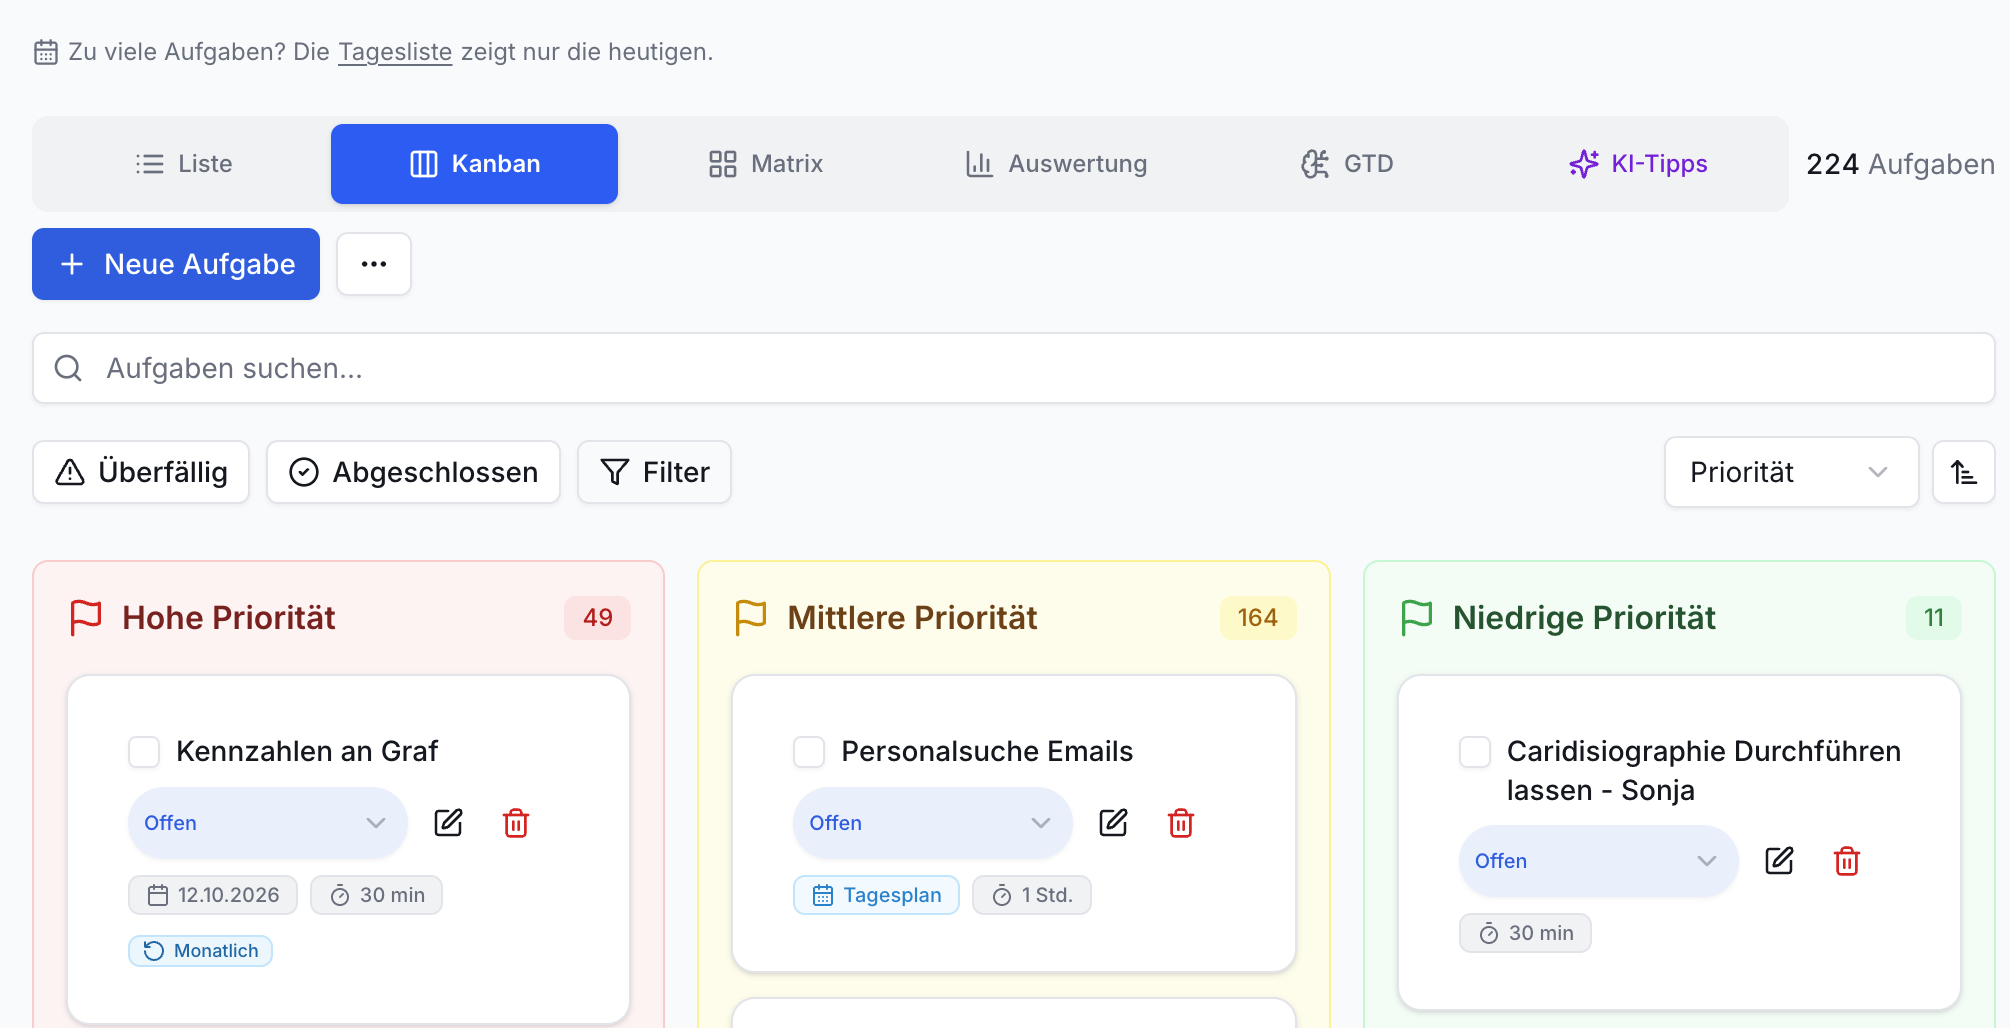Open the KI-Tipps tab
This screenshot has height=1028, width=2010.
[x=1638, y=164]
